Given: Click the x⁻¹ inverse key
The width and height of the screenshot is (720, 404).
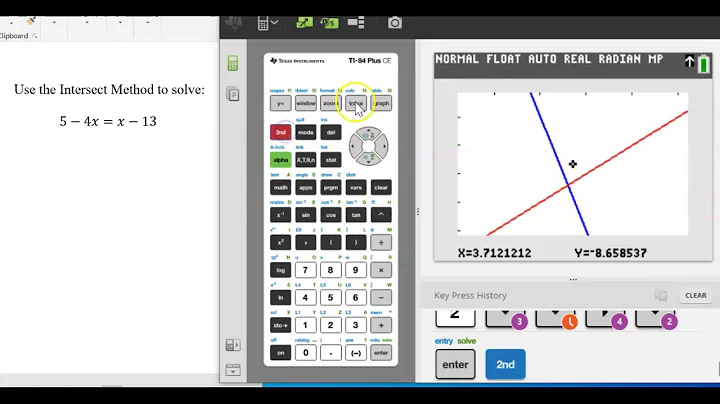Looking at the screenshot, I should click(x=281, y=215).
